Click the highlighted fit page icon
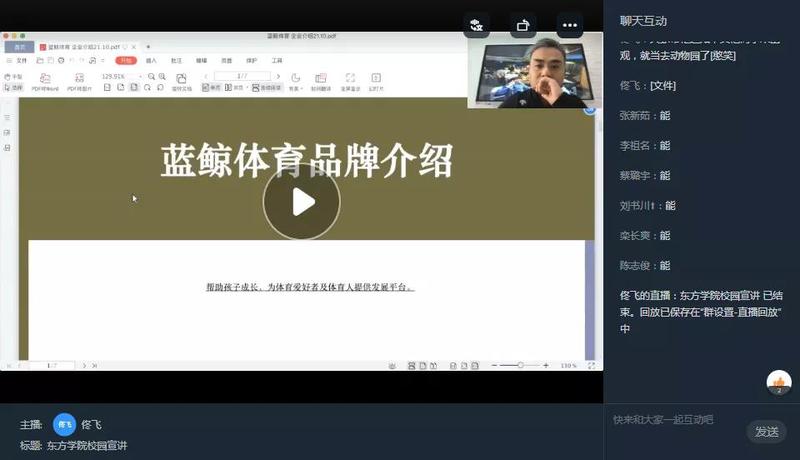Image resolution: width=800 pixels, height=460 pixels. 134,88
